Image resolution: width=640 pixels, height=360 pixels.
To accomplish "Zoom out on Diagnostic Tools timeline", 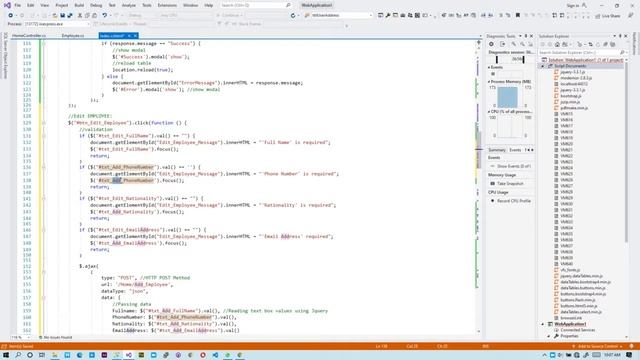I will (x=522, y=44).
